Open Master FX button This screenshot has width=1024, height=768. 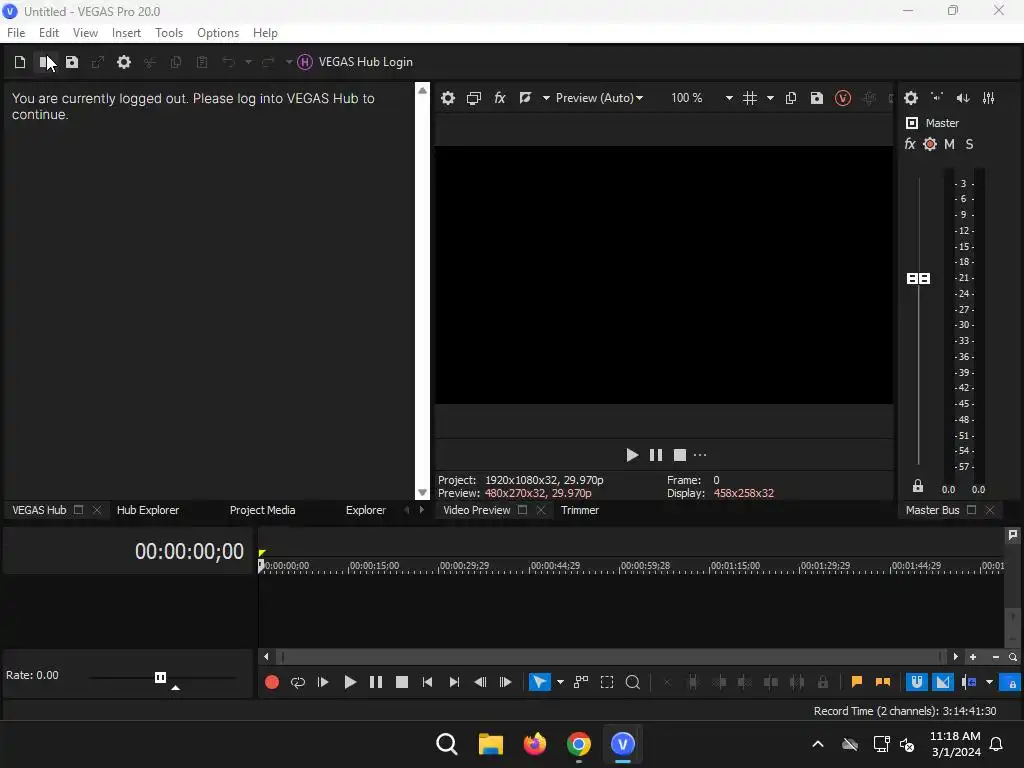[x=910, y=144]
